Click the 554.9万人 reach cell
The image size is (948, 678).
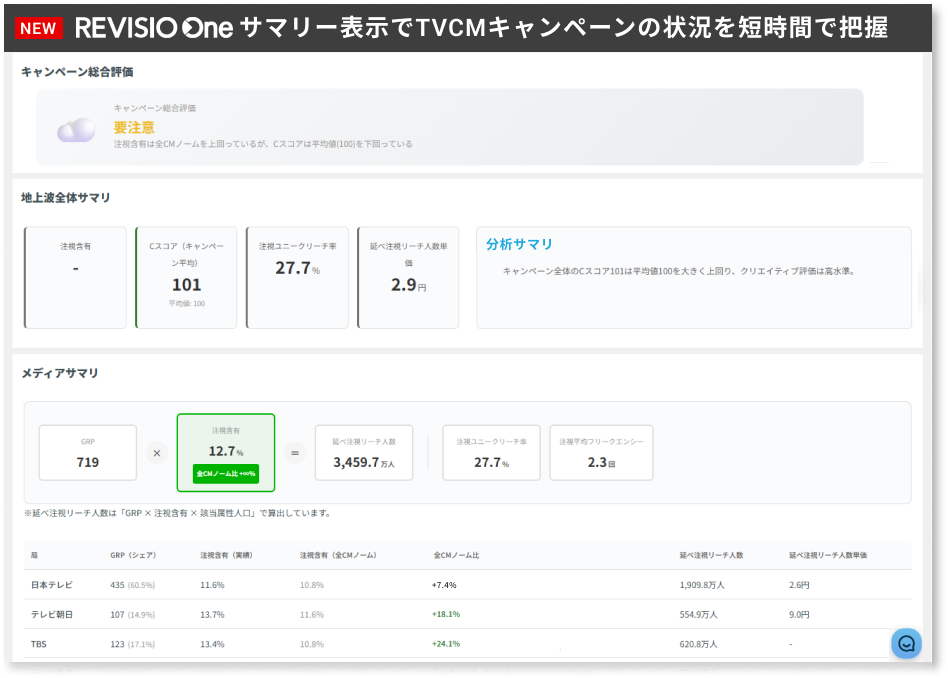tap(698, 614)
